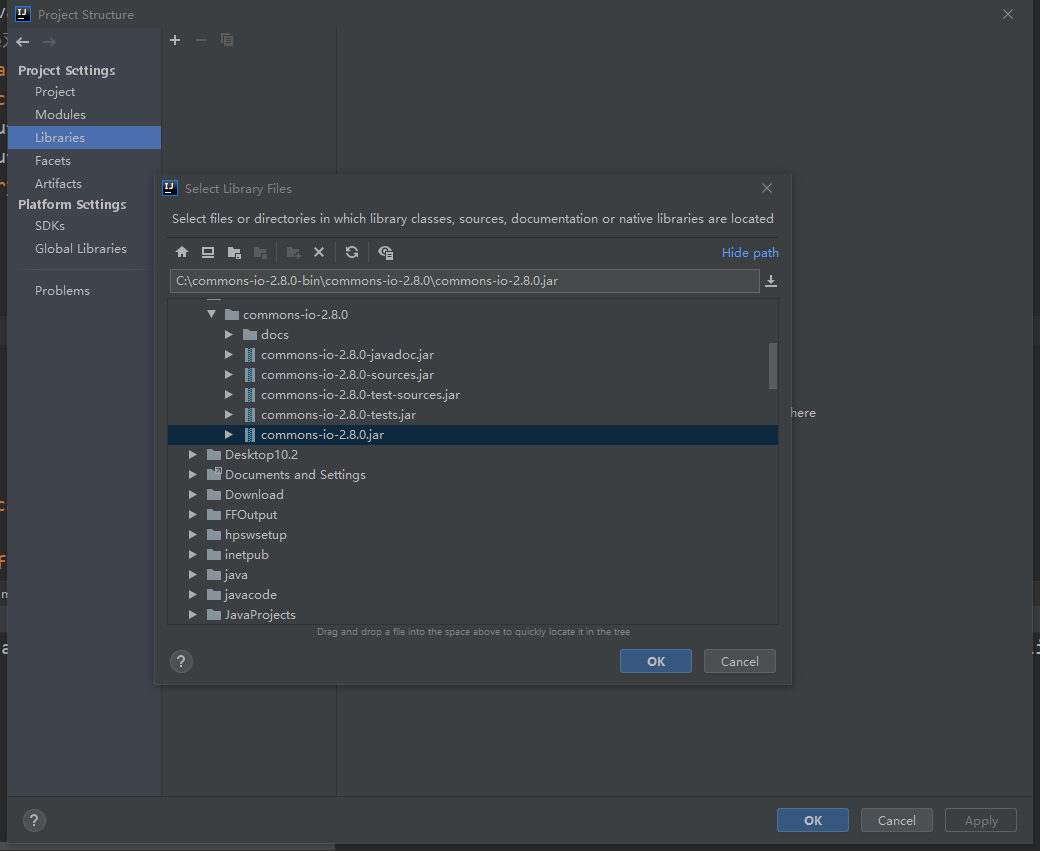Expand the Download folder arrow
The width and height of the screenshot is (1040, 851).
pyautogui.click(x=192, y=495)
